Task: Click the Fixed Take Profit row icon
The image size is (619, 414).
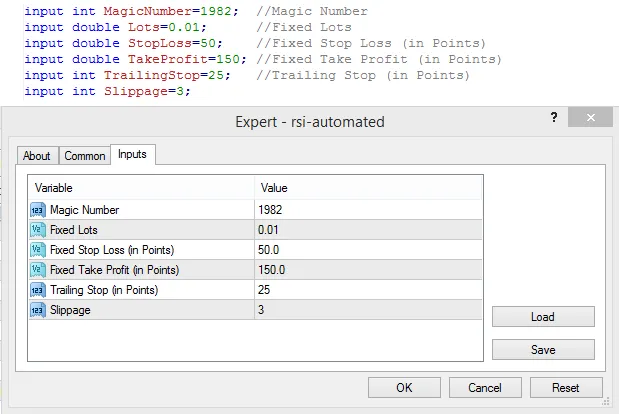Action: point(38,270)
